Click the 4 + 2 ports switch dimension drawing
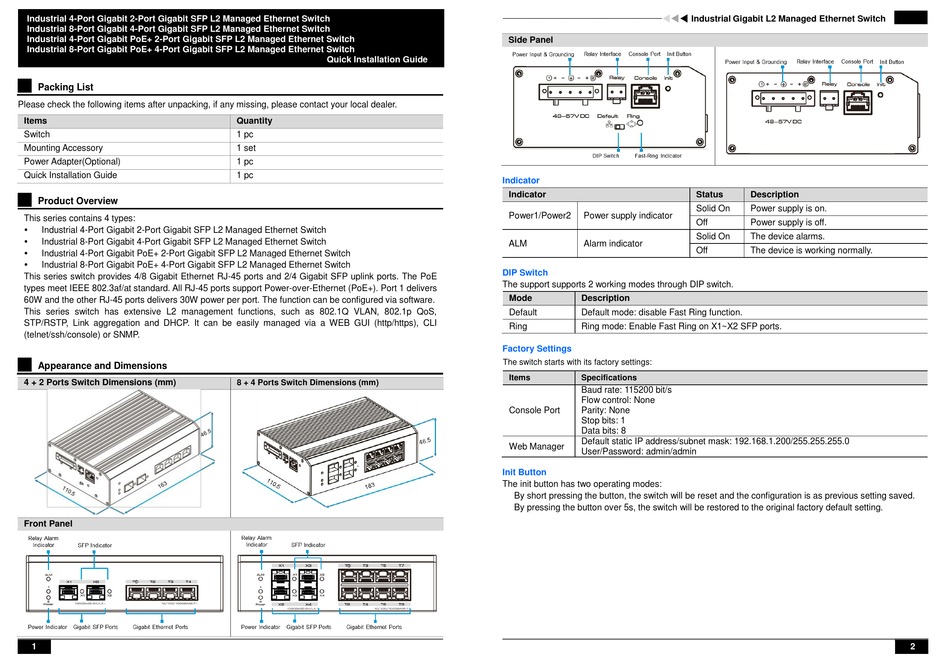Image resolution: width=950 pixels, height=660 pixels. (124, 452)
